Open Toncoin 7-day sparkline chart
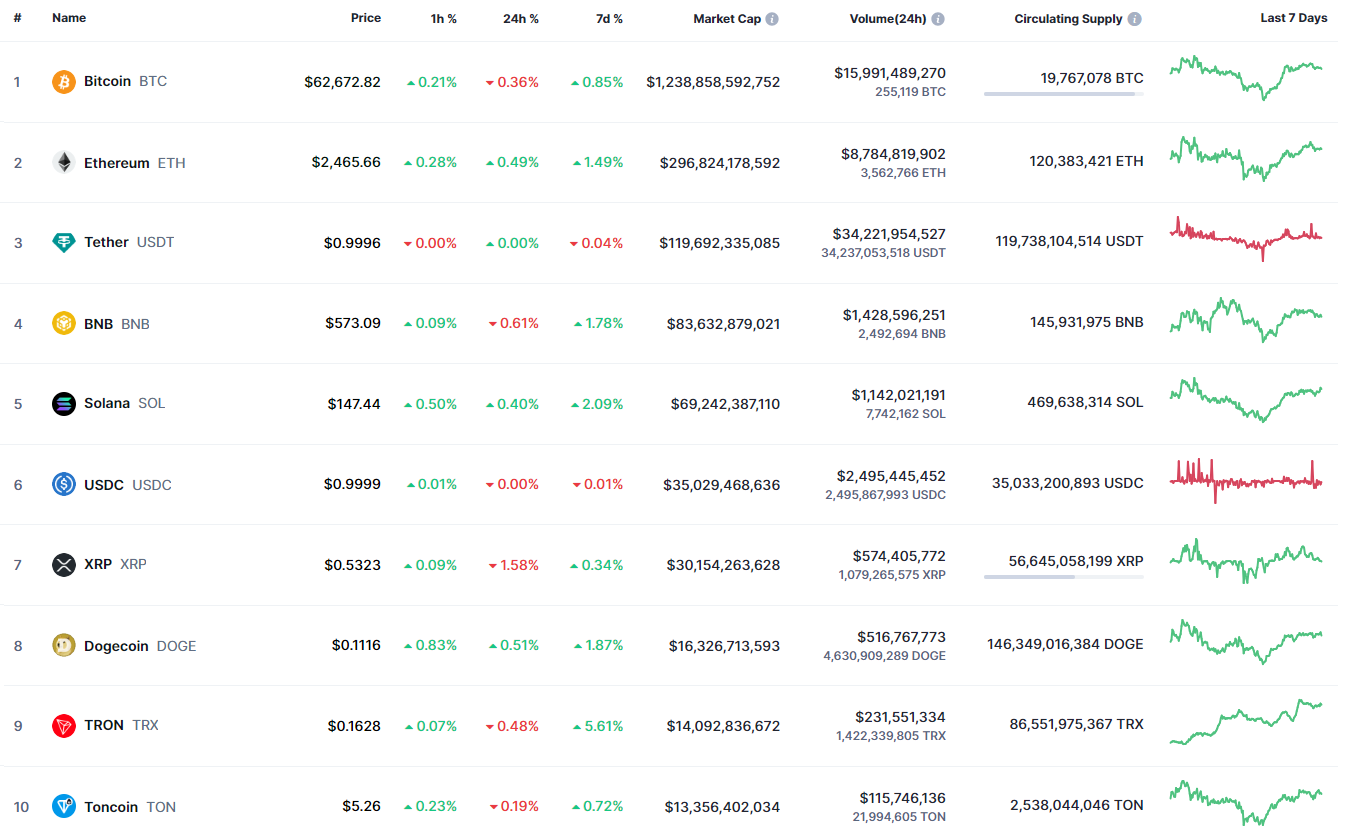This screenshot has width=1354, height=837. click(x=1246, y=803)
